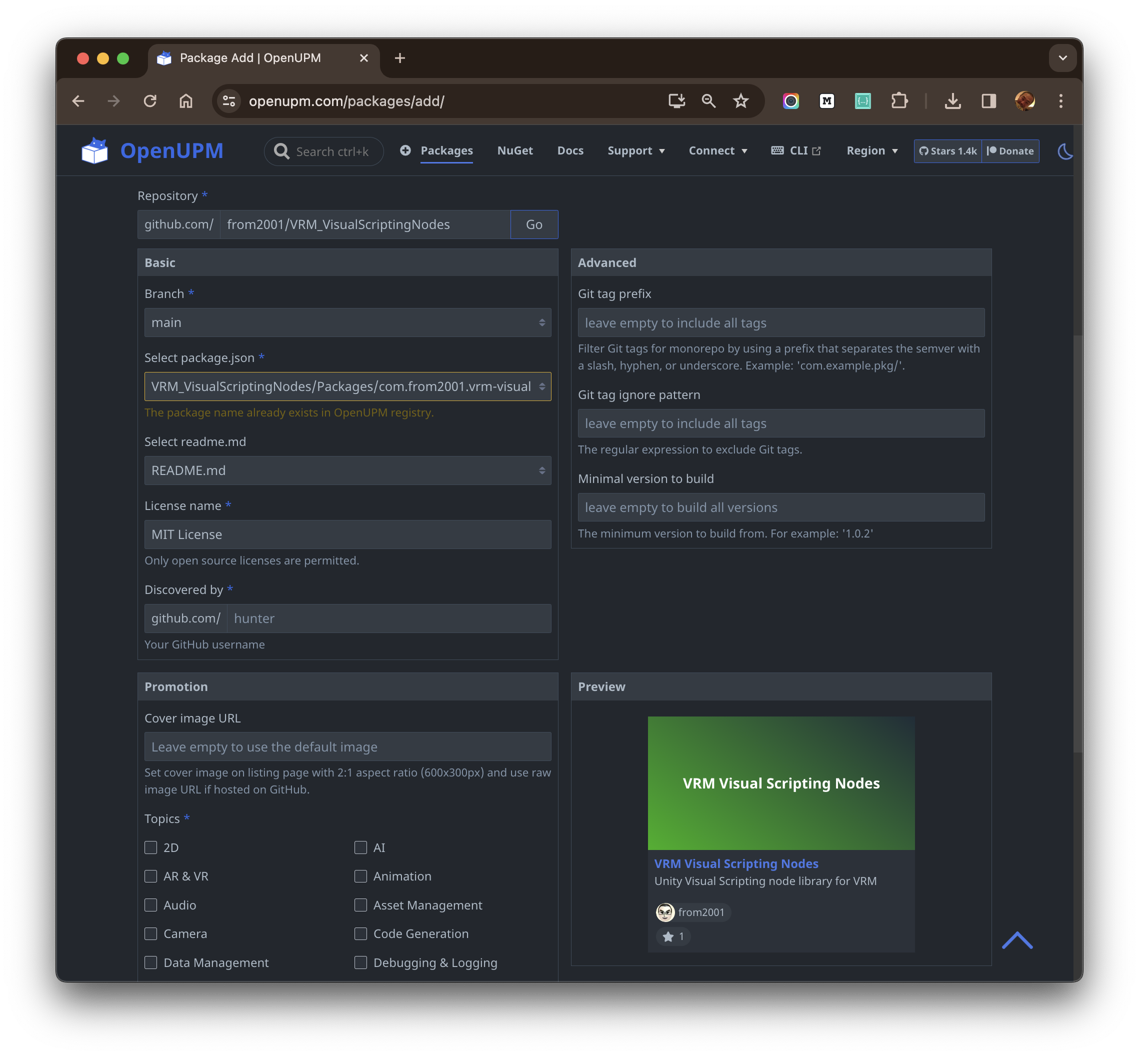Toggle dark mode moon icon
1139x1056 pixels.
[1064, 151]
